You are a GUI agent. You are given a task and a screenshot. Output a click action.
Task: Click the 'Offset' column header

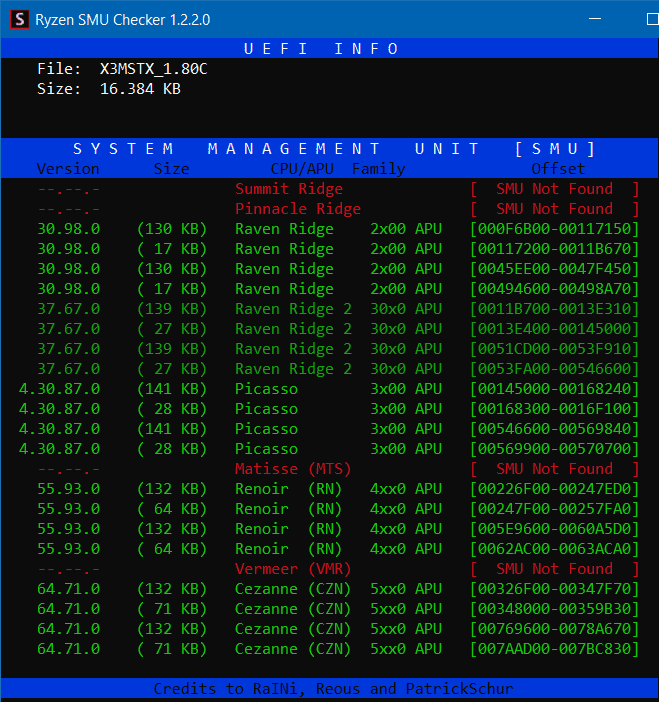[x=558, y=169]
